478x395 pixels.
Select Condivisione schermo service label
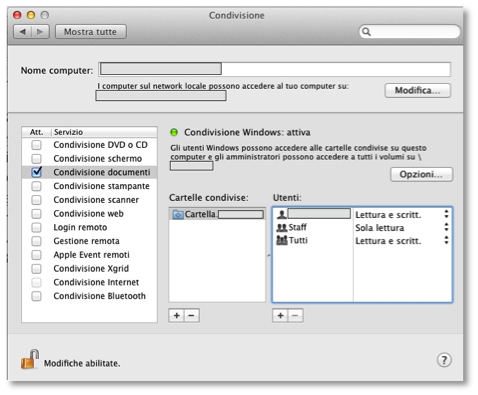tap(98, 158)
